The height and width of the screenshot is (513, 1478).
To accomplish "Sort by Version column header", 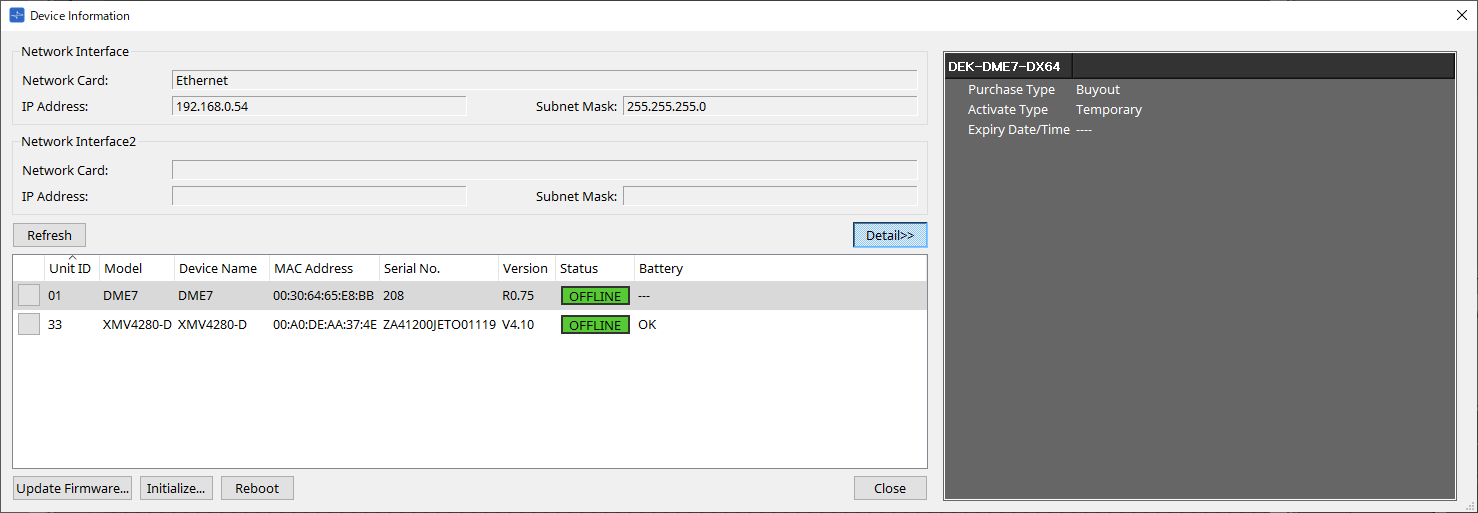I will pos(526,268).
